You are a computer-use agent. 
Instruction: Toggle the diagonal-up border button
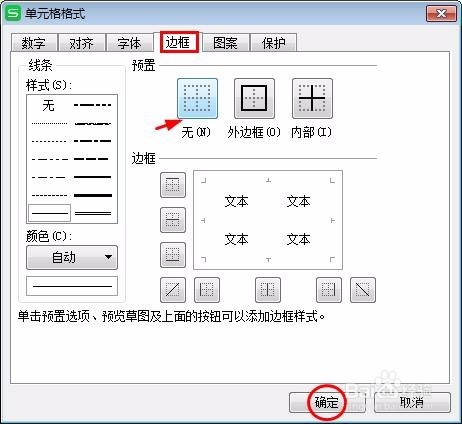173,290
